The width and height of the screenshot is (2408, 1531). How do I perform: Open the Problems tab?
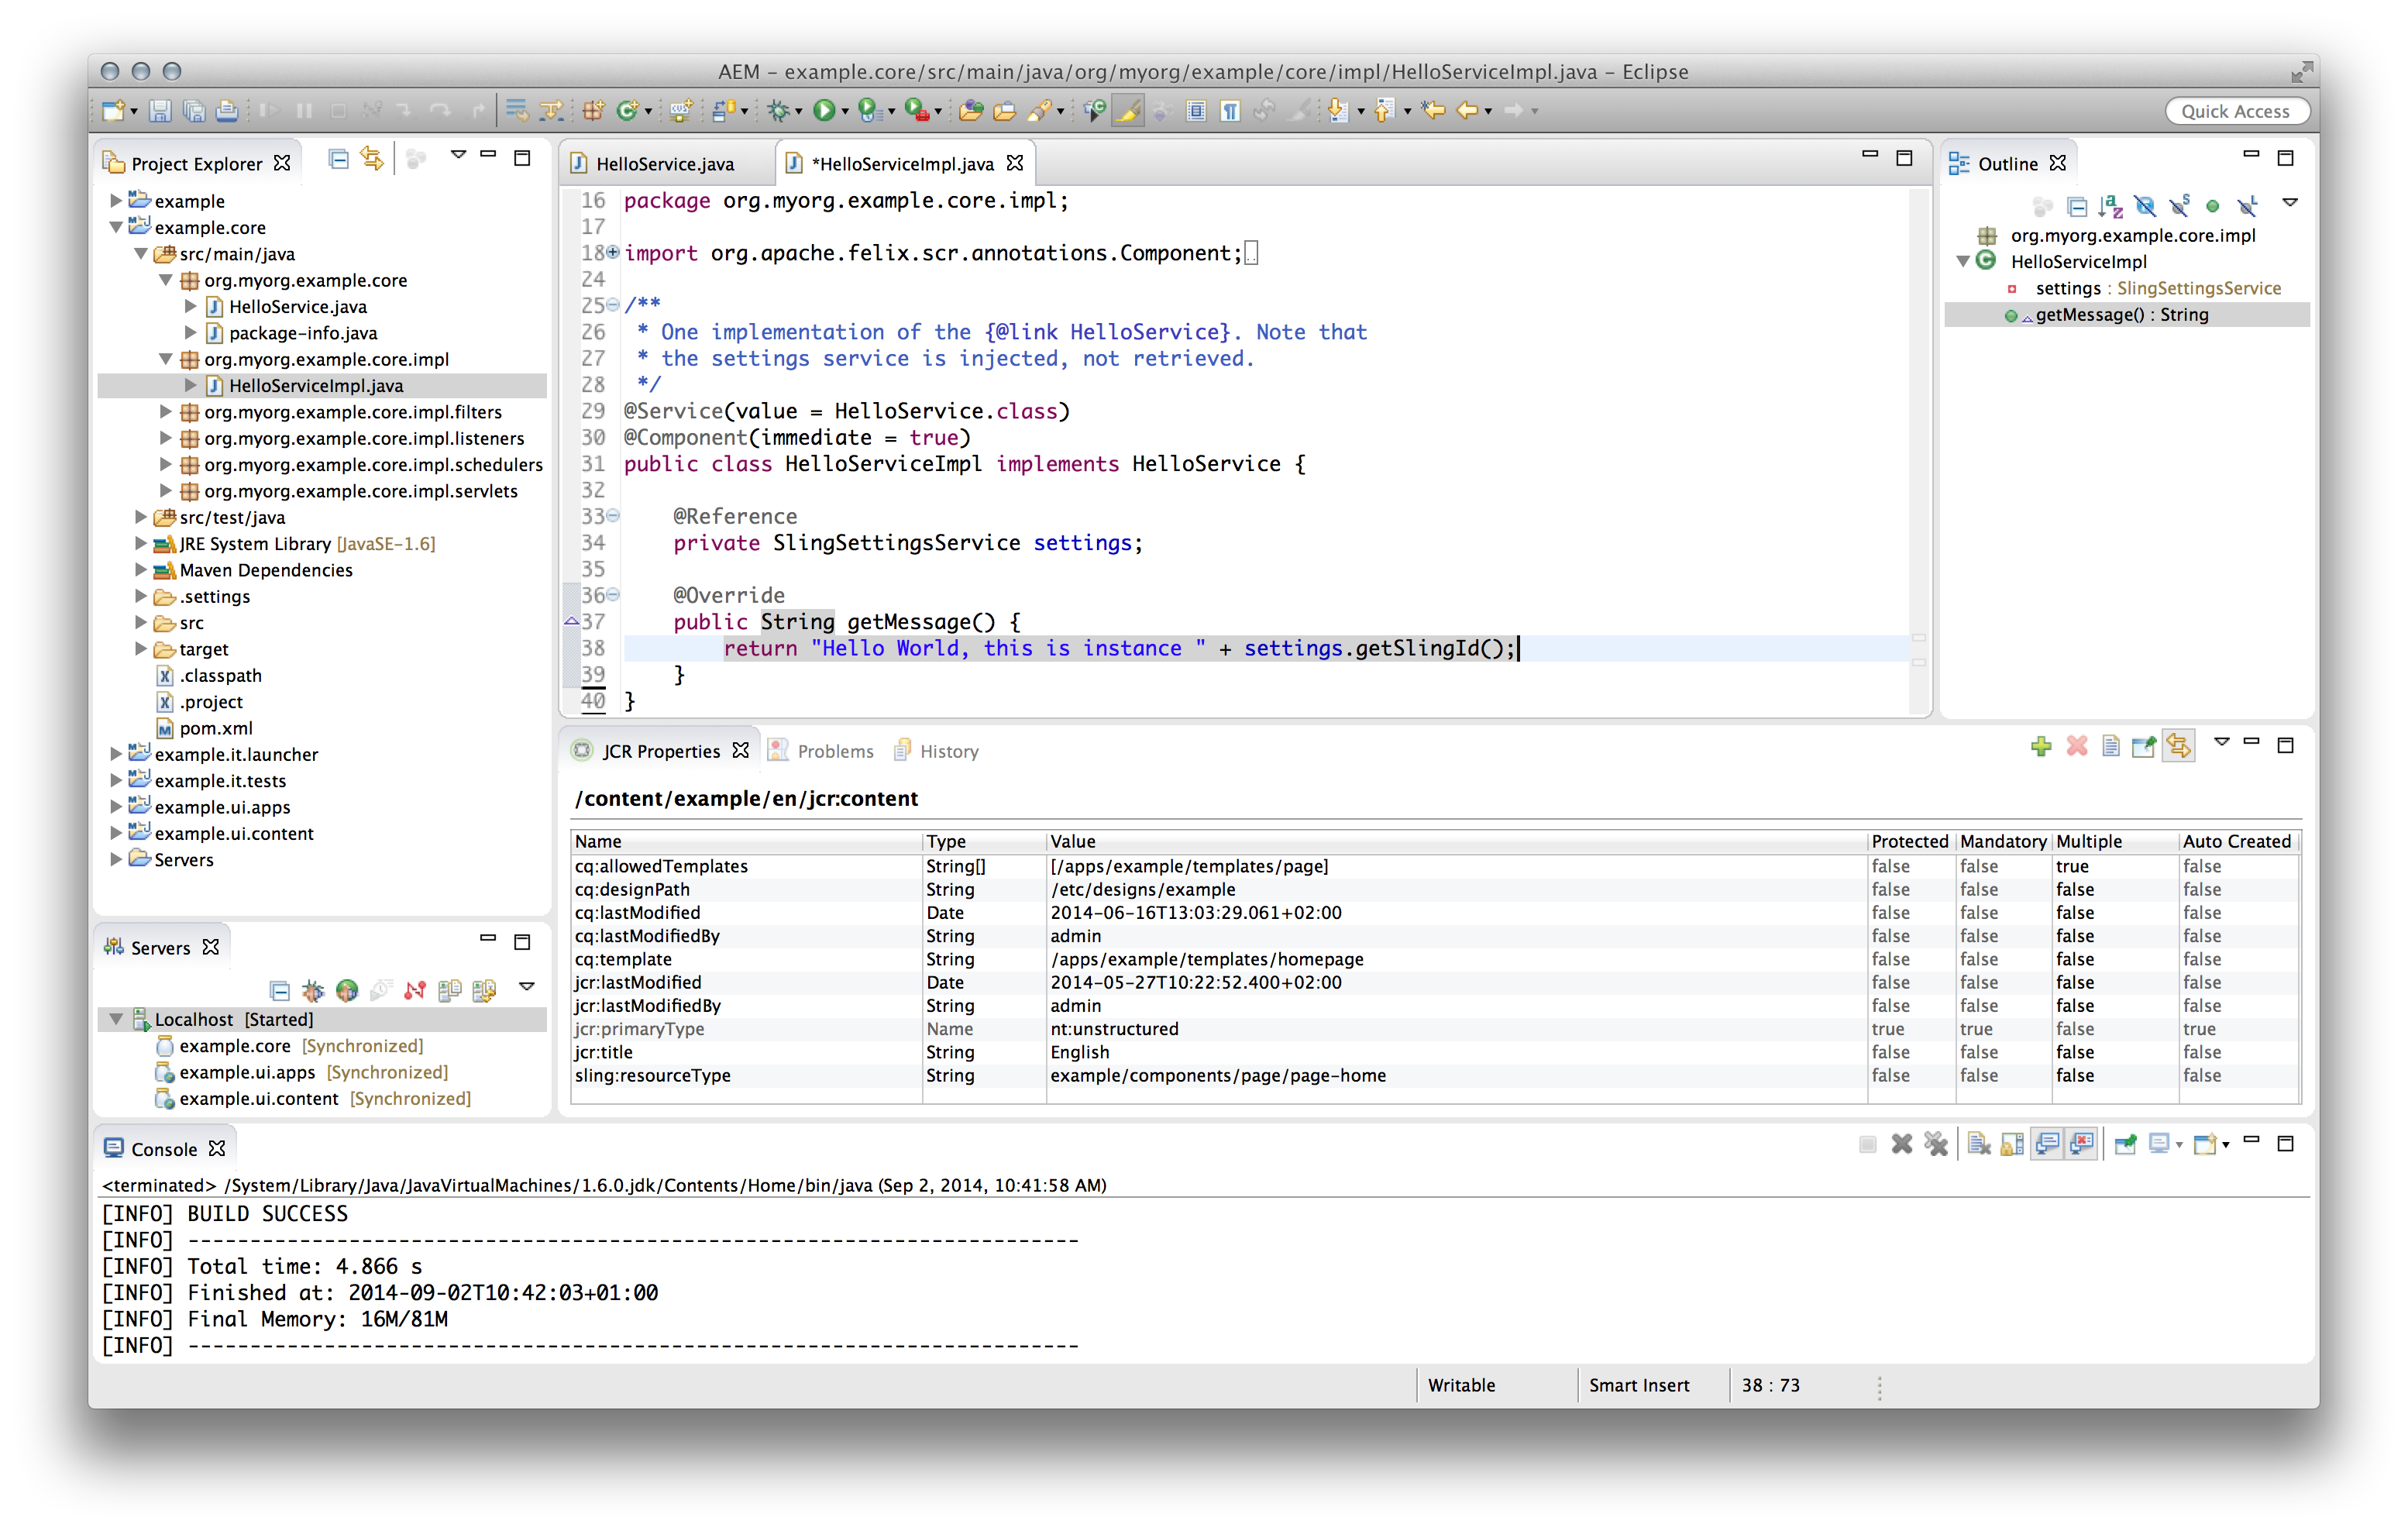coord(834,751)
